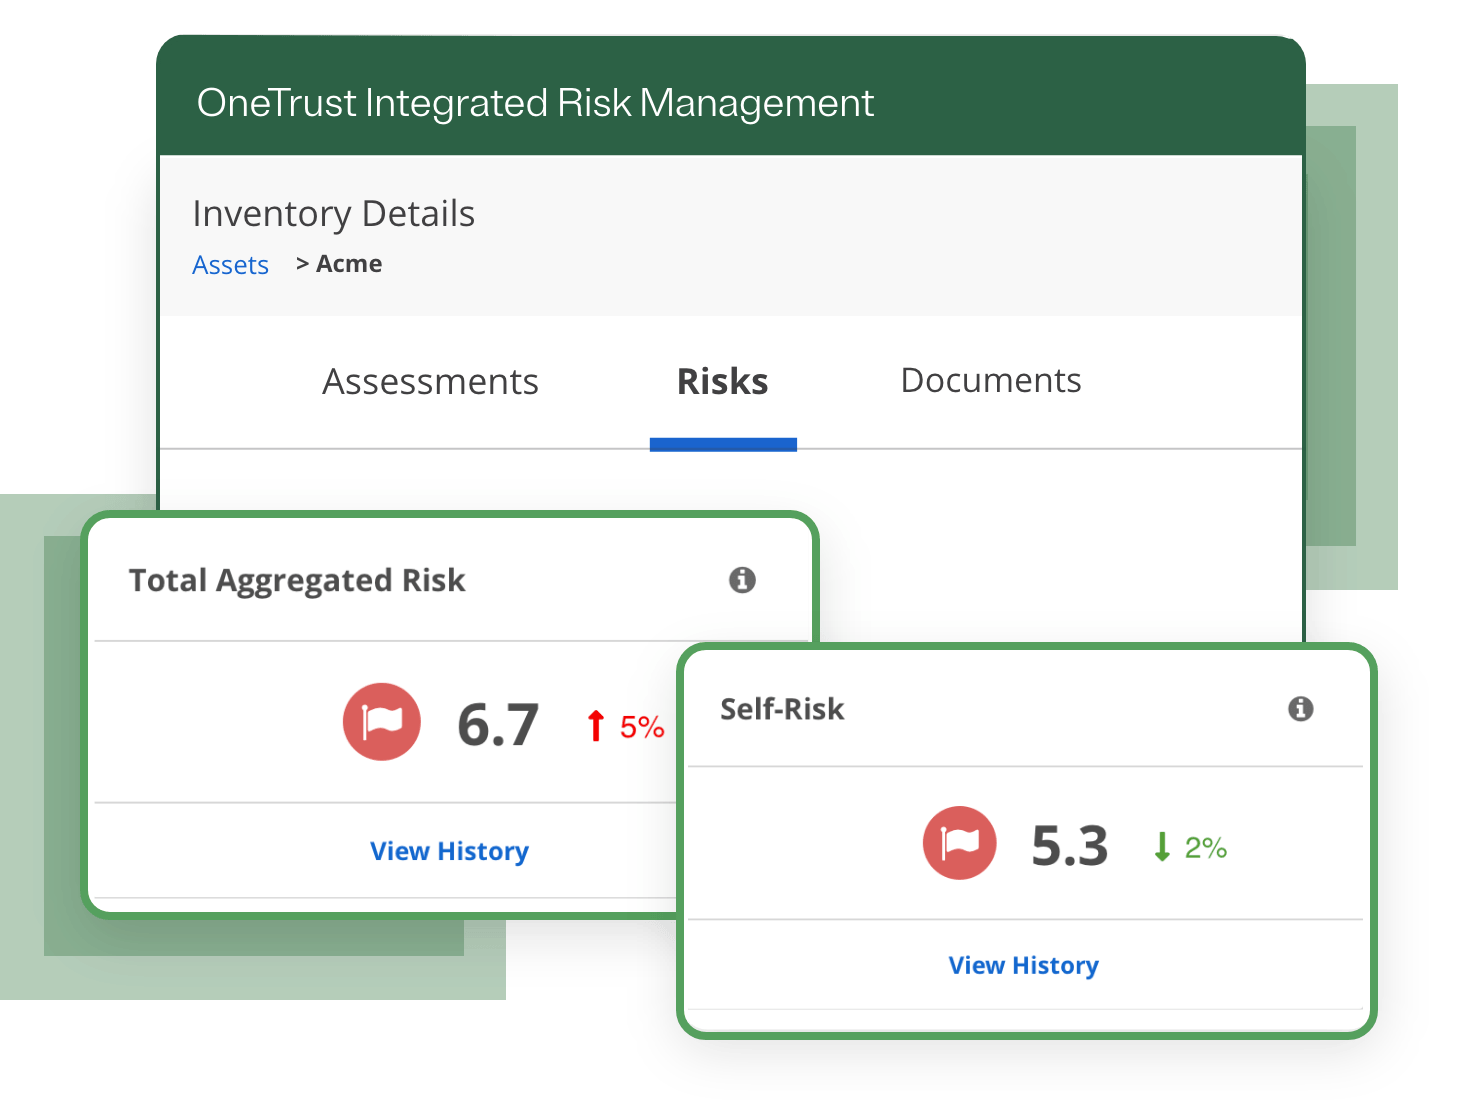Click the 5% change value
This screenshot has height=1100, width=1460.
click(x=642, y=727)
